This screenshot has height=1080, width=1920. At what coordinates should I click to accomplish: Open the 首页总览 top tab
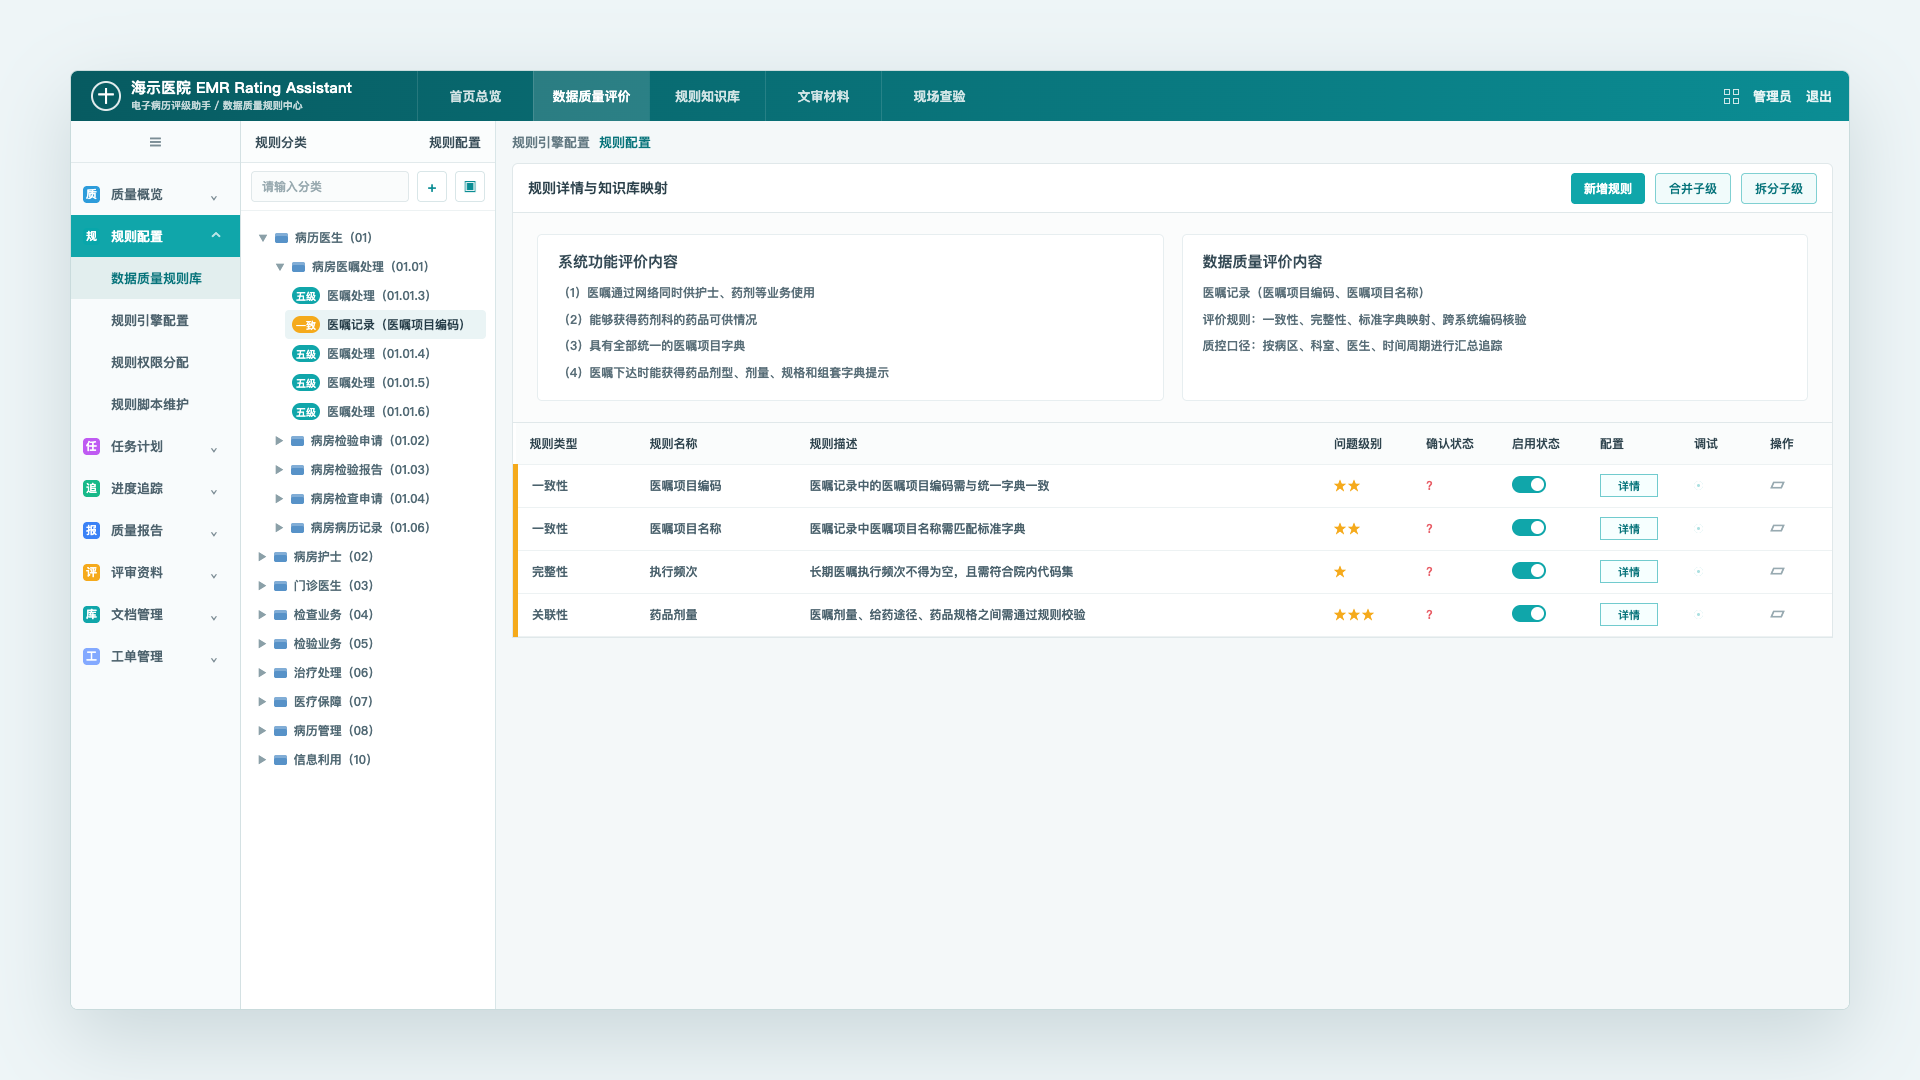[475, 96]
